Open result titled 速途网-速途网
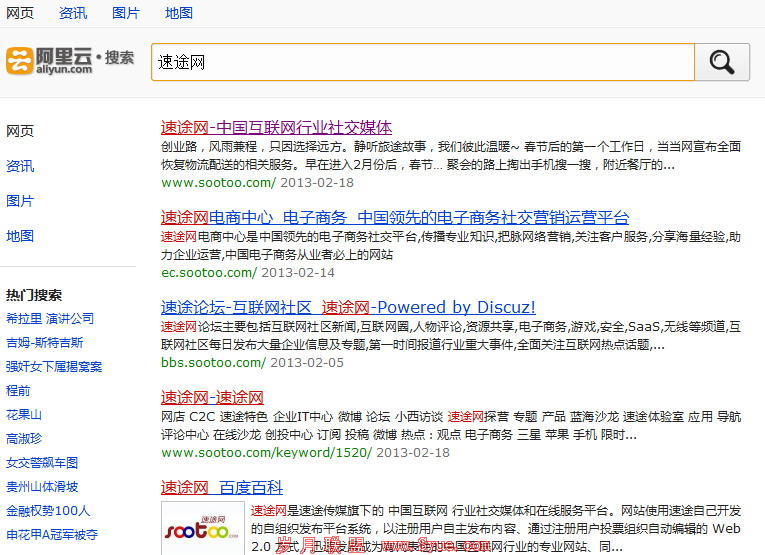The width and height of the screenshot is (765, 555). click(212, 397)
